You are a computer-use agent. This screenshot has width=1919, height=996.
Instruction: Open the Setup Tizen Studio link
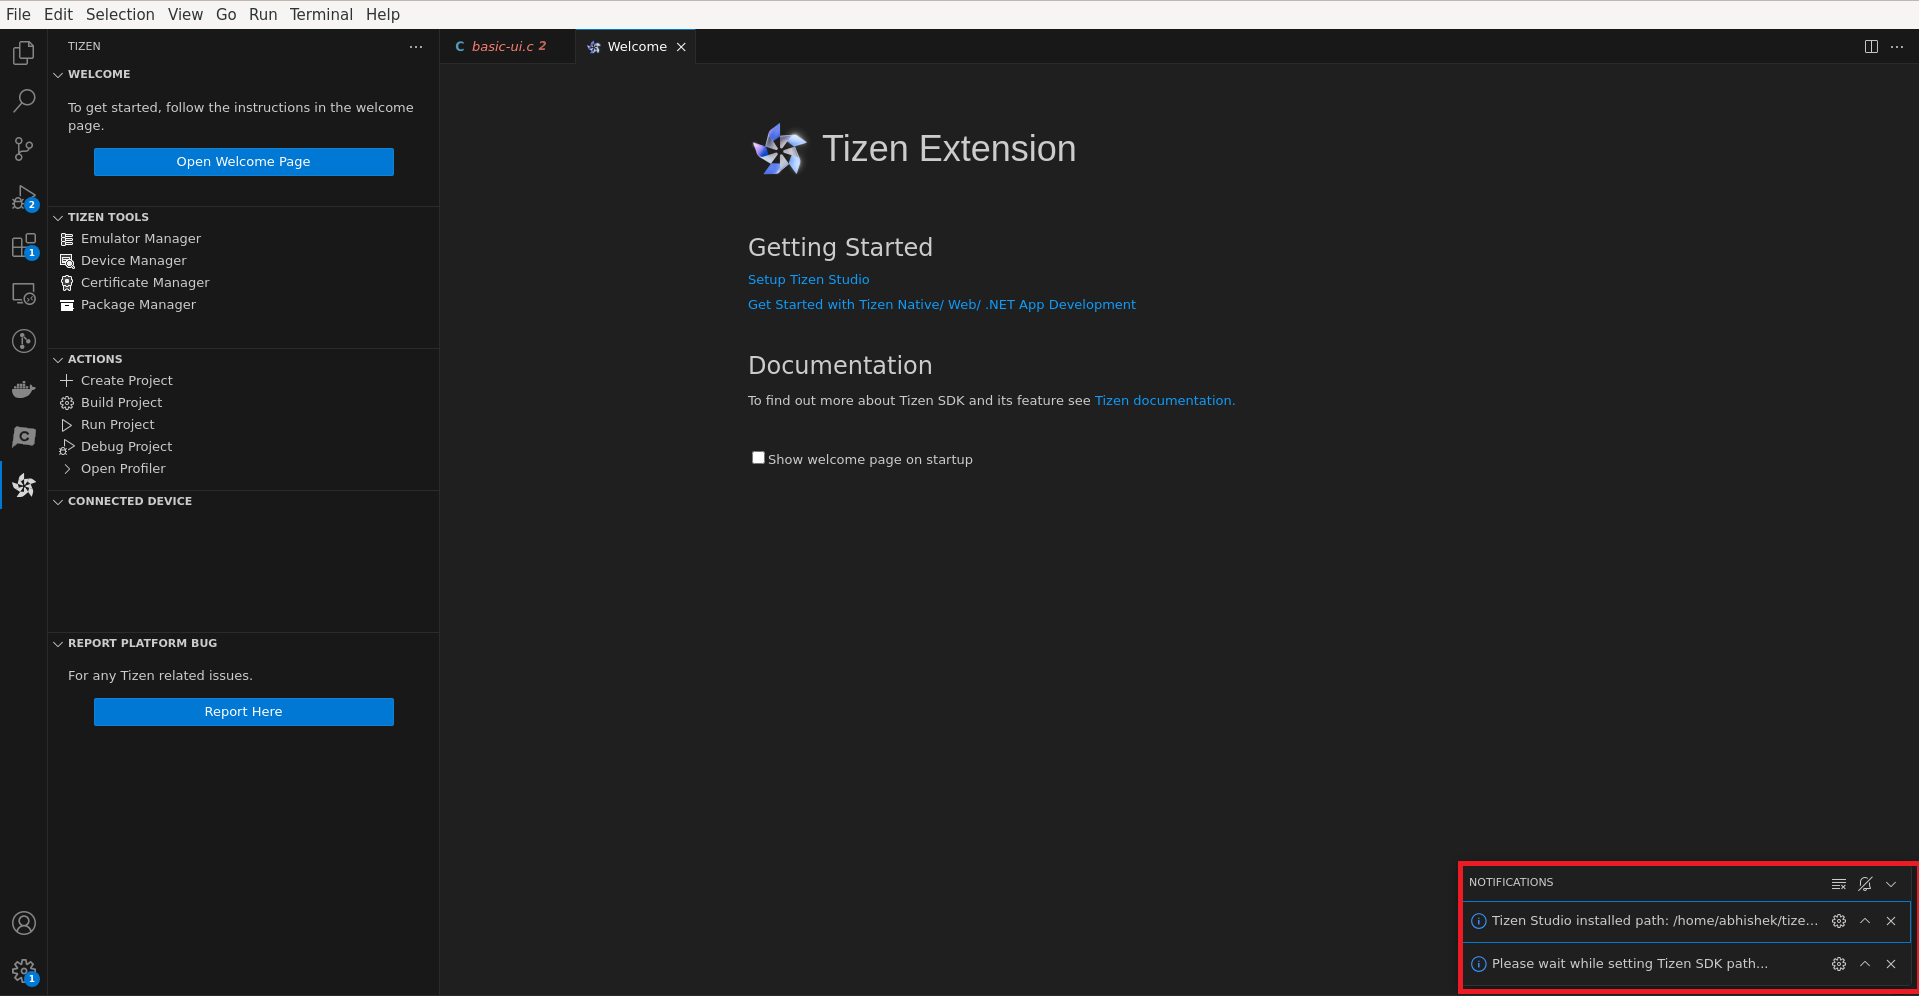[x=808, y=280]
